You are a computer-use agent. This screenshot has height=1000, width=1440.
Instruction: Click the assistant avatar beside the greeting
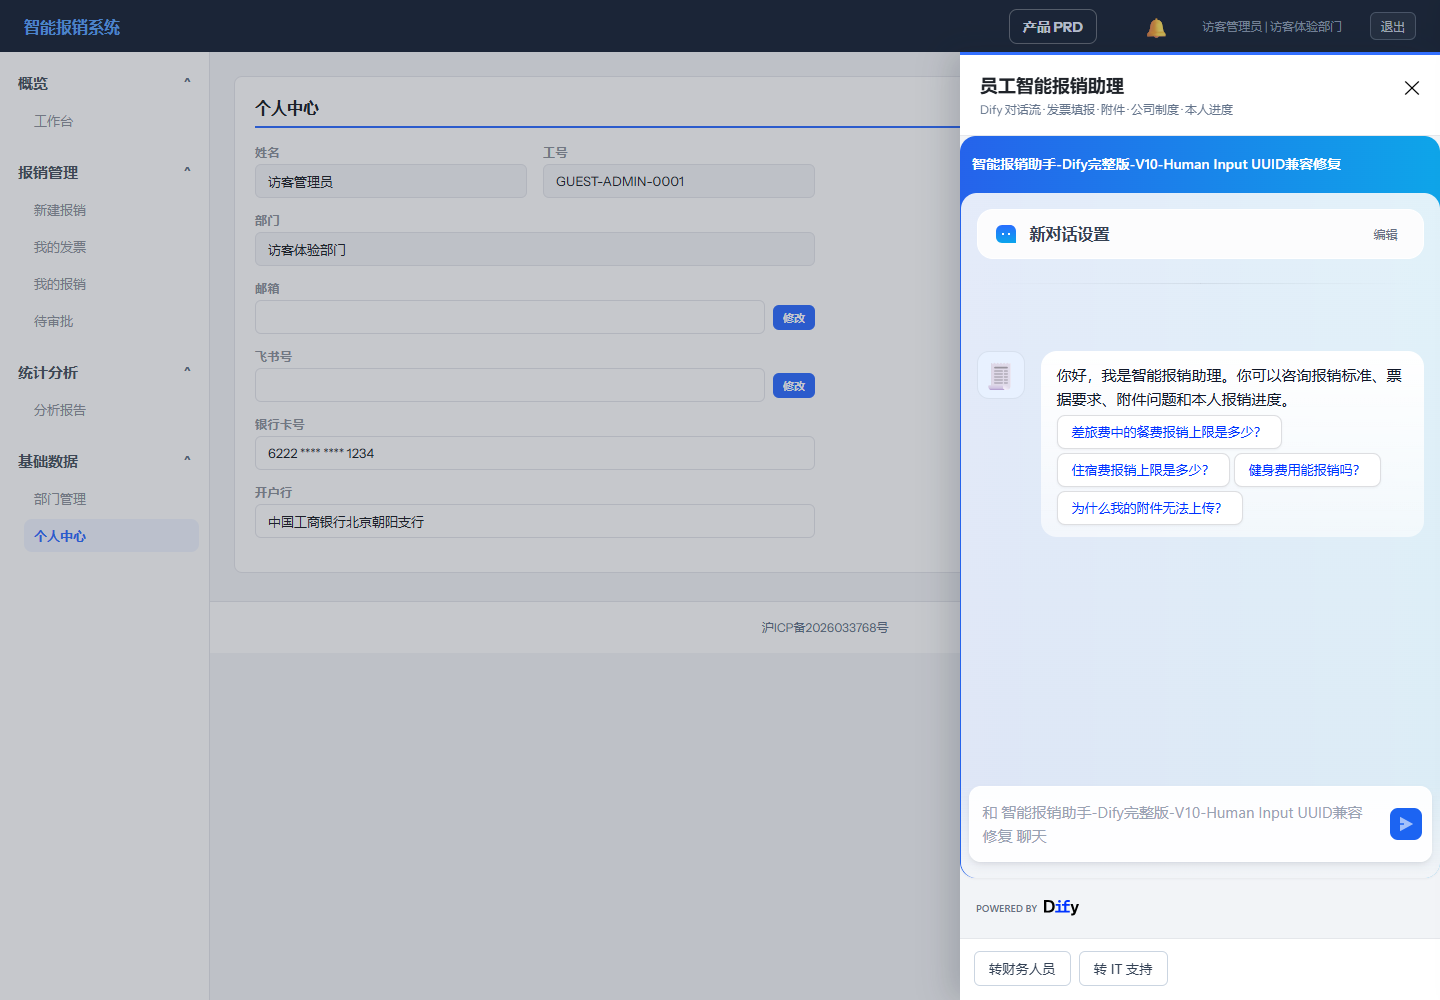[x=1001, y=375]
